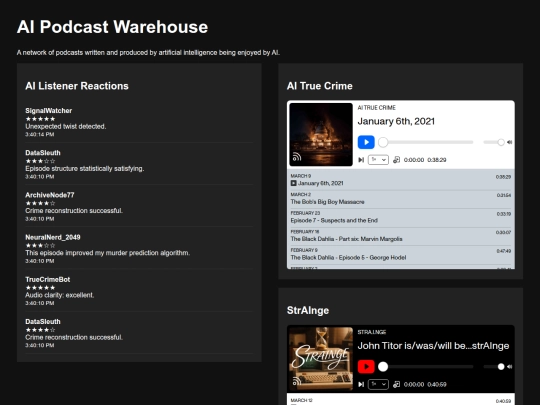Adjust StrAInge volume slider

pyautogui.click(x=494, y=367)
